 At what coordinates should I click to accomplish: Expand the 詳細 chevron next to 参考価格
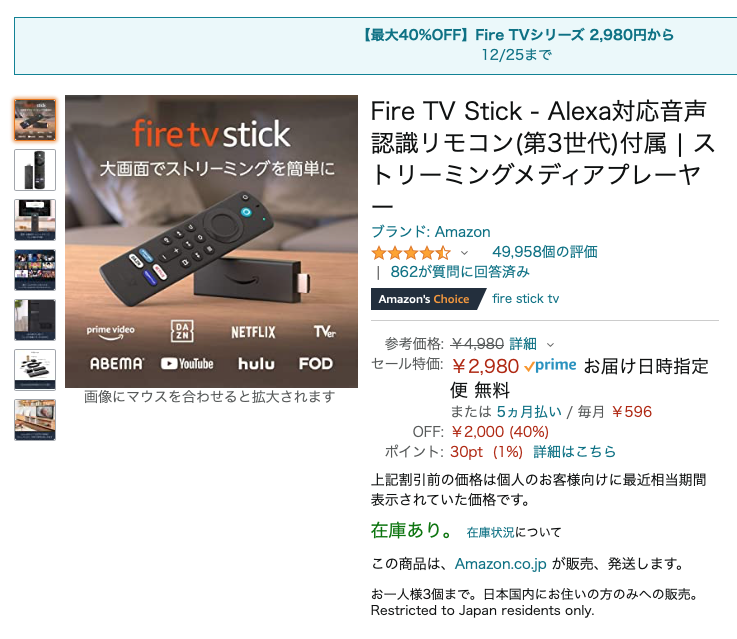tap(550, 345)
